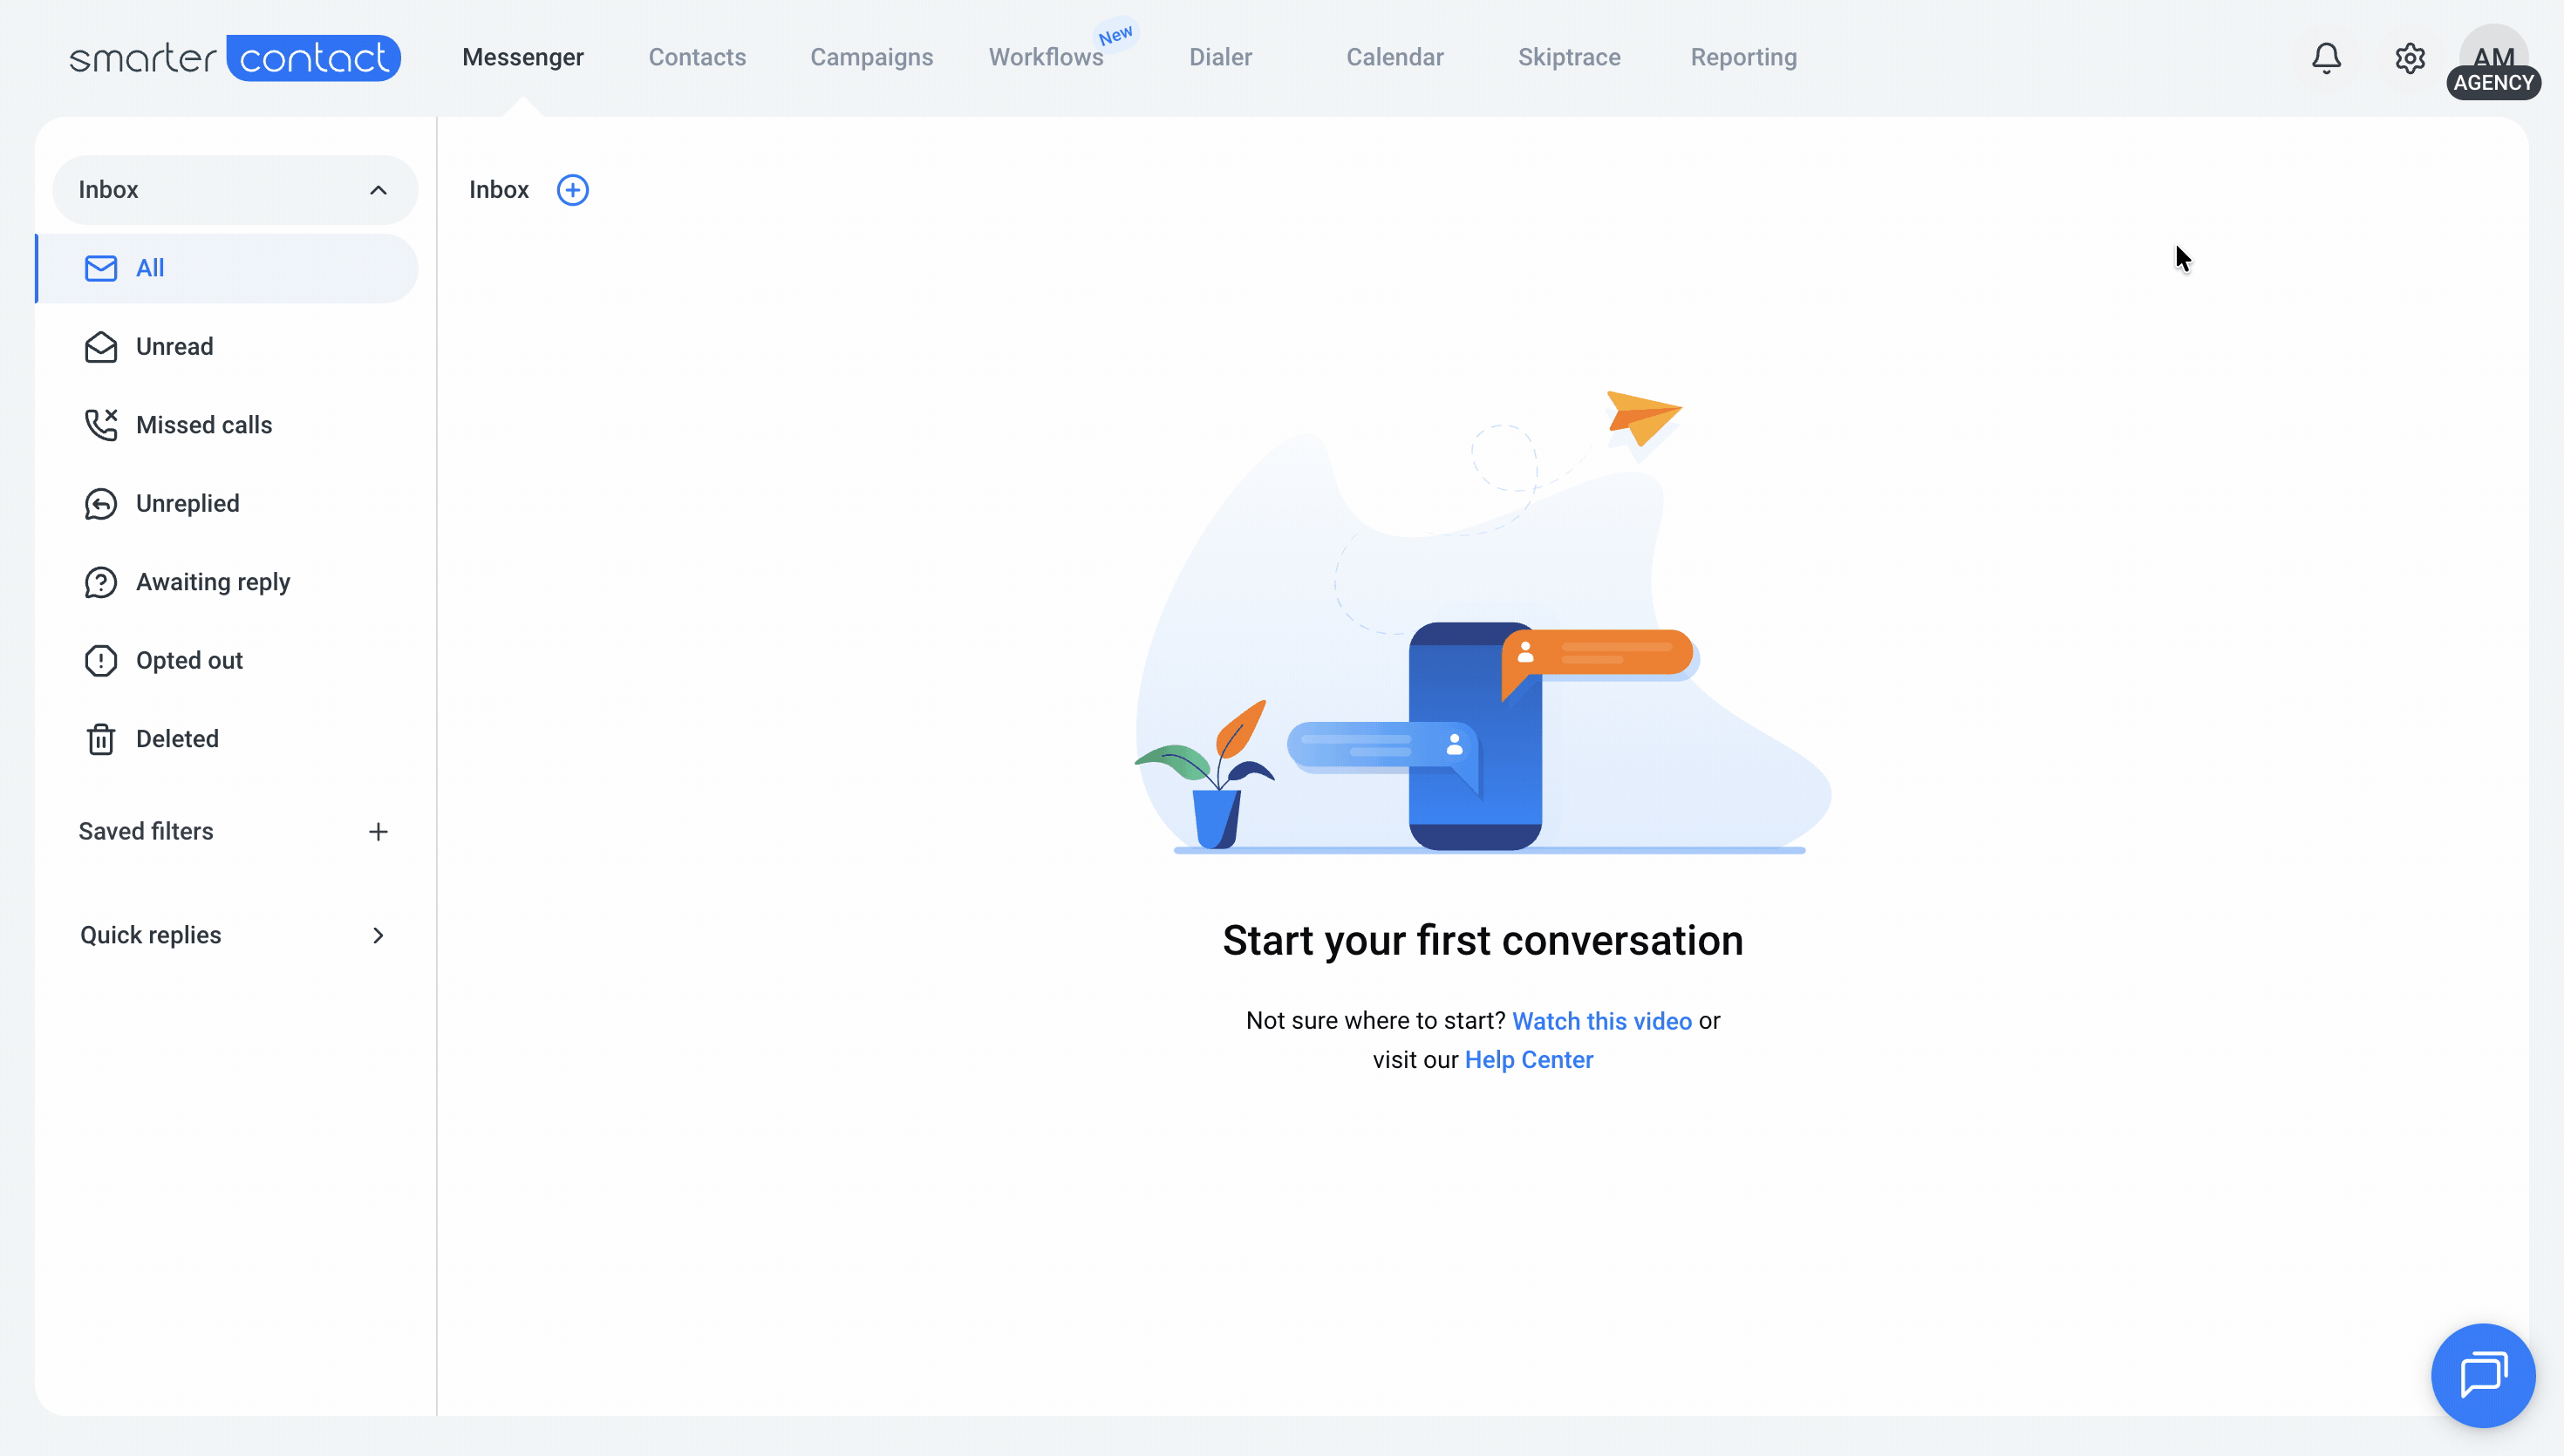Click the blue plus icon beside Inbox

pyautogui.click(x=572, y=190)
